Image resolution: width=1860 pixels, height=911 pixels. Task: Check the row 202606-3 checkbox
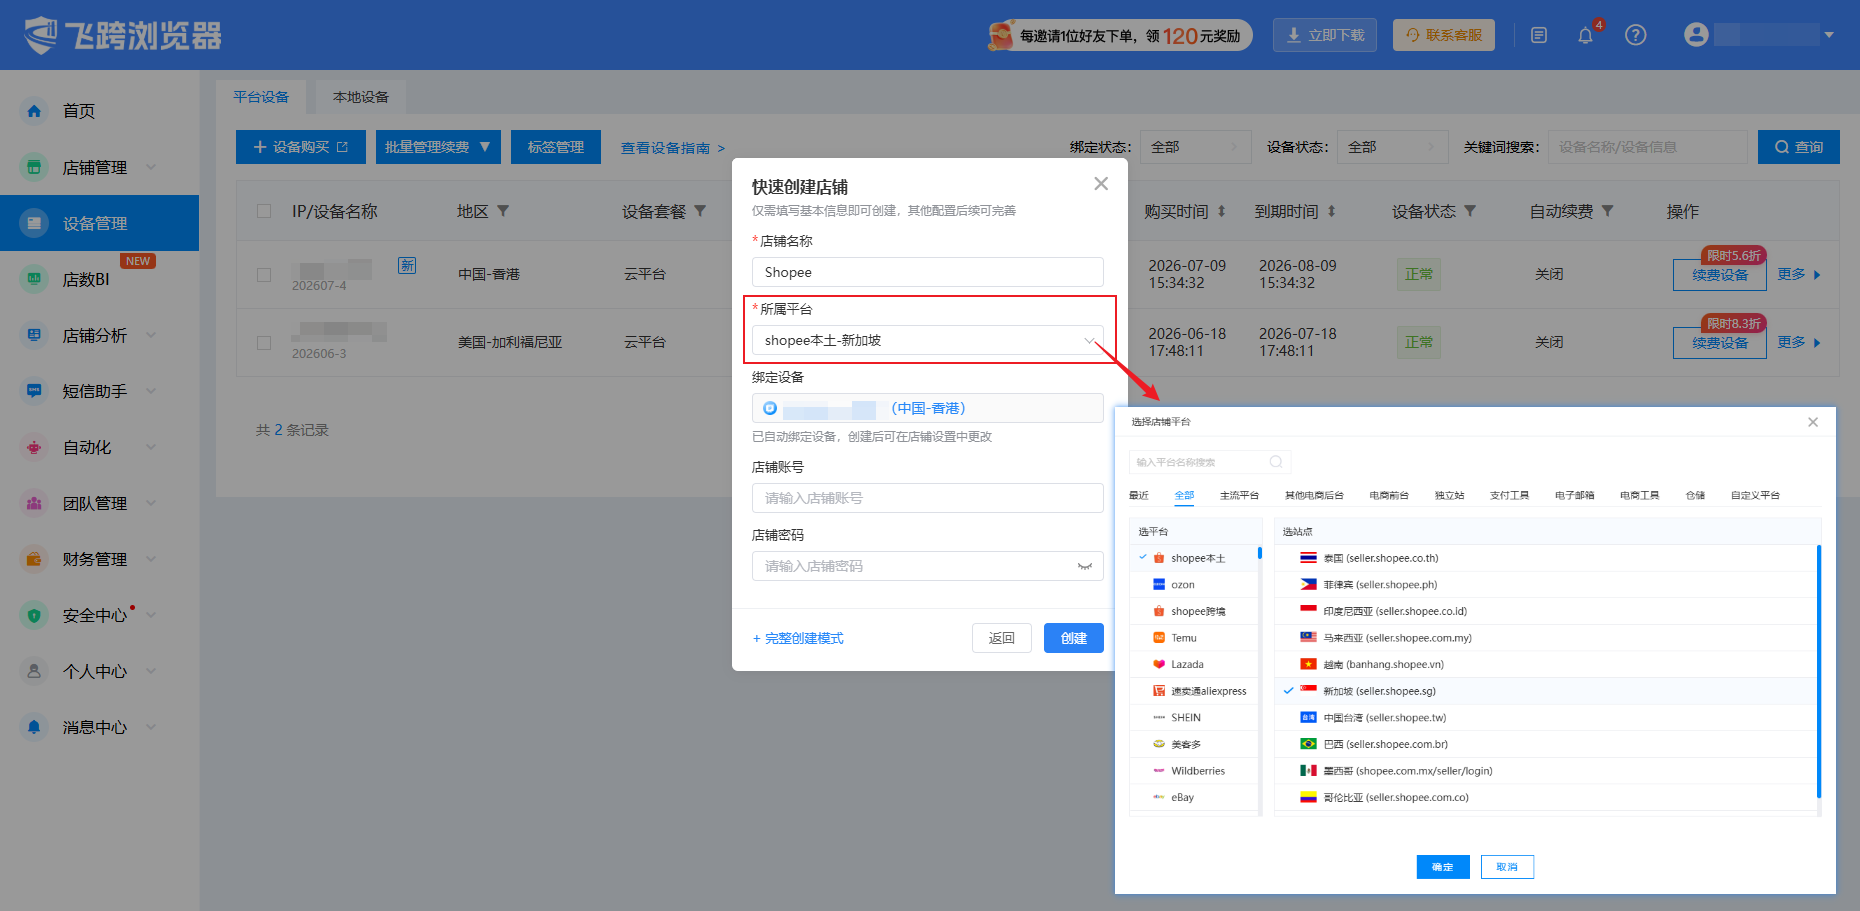(264, 343)
